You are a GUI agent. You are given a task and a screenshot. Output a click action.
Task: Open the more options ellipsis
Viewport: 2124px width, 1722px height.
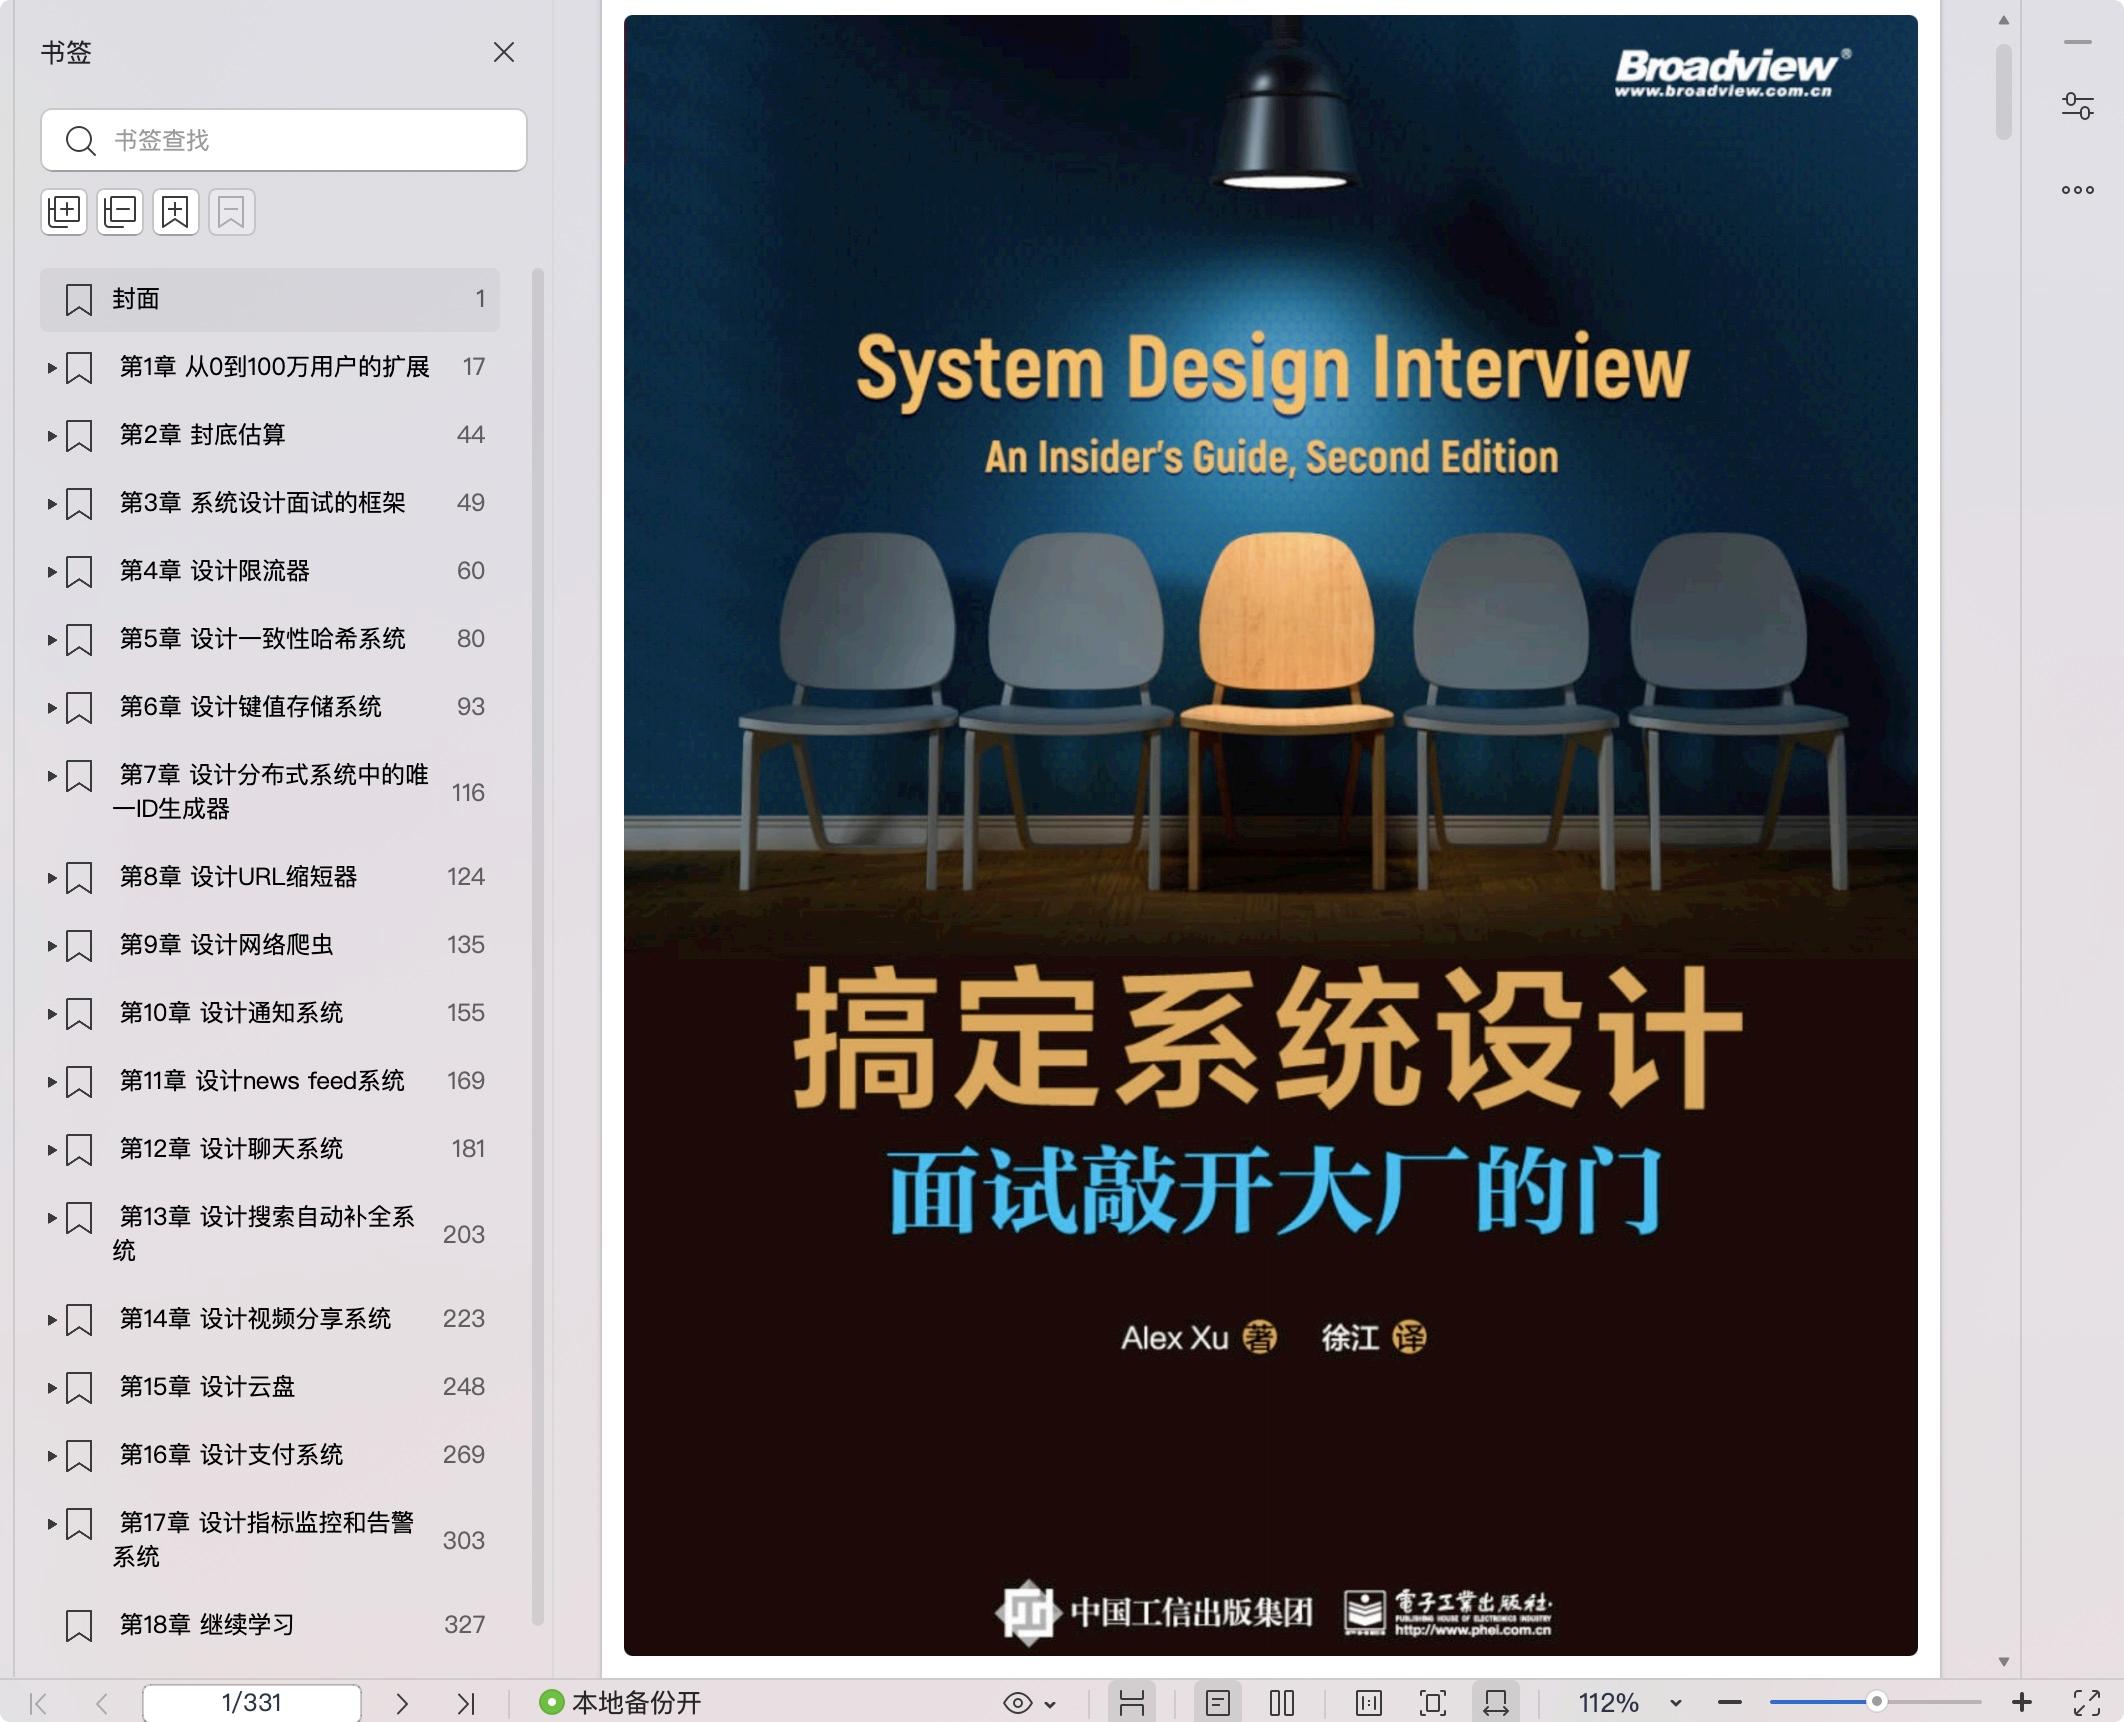pyautogui.click(x=2077, y=190)
